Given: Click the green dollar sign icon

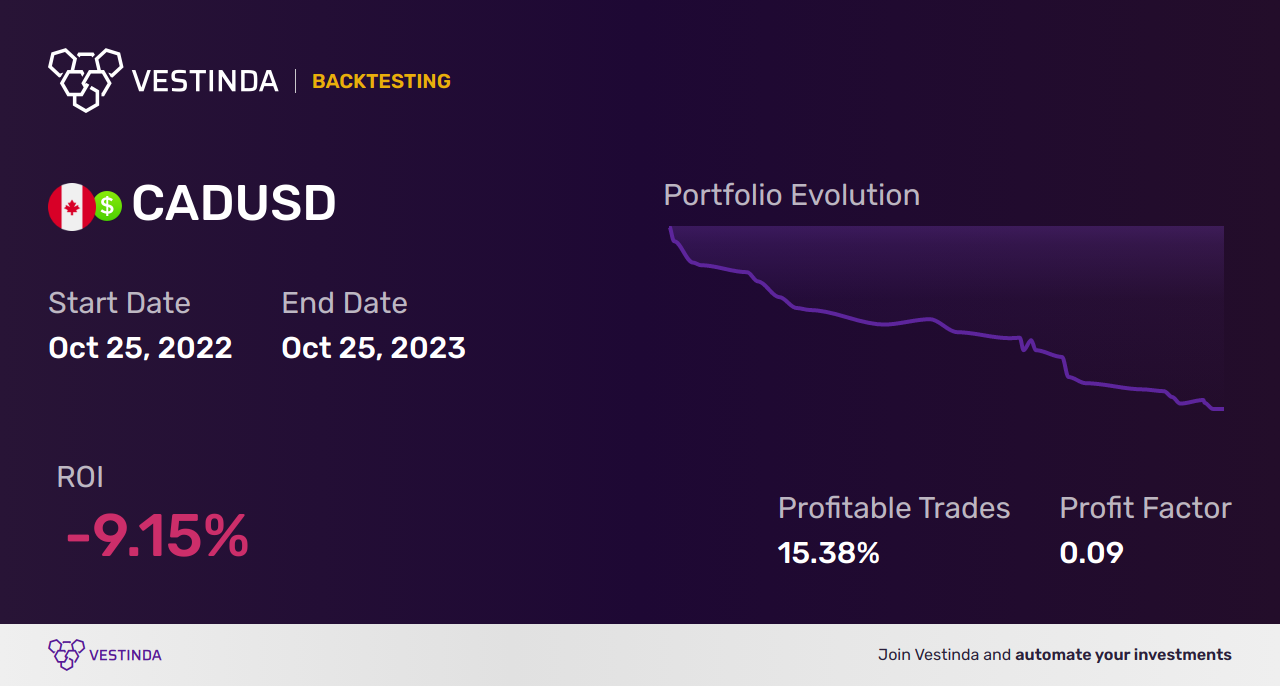Looking at the screenshot, I should (107, 207).
